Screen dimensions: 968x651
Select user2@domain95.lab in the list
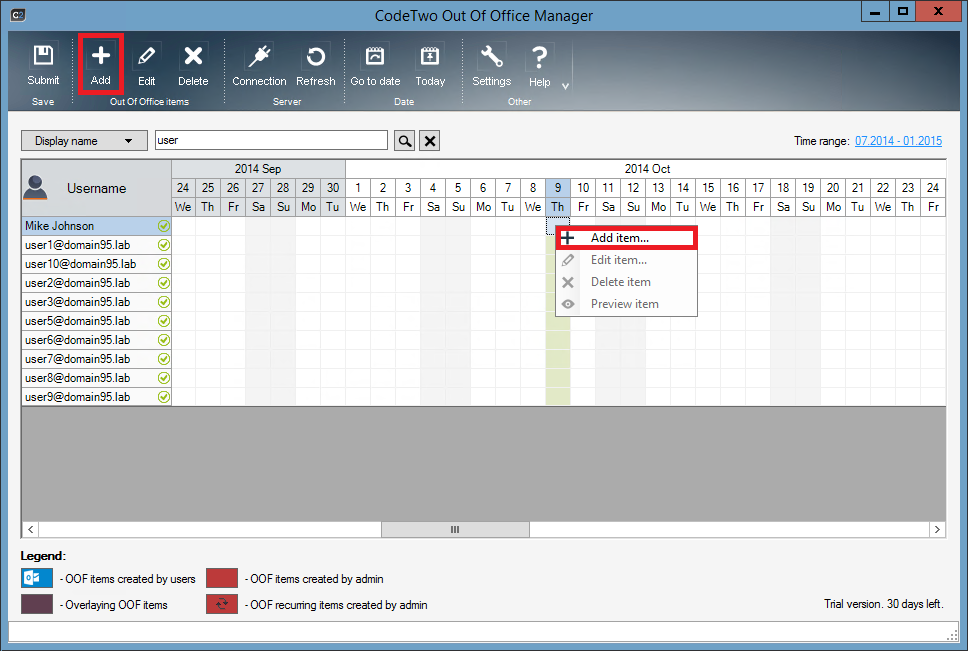(x=96, y=283)
